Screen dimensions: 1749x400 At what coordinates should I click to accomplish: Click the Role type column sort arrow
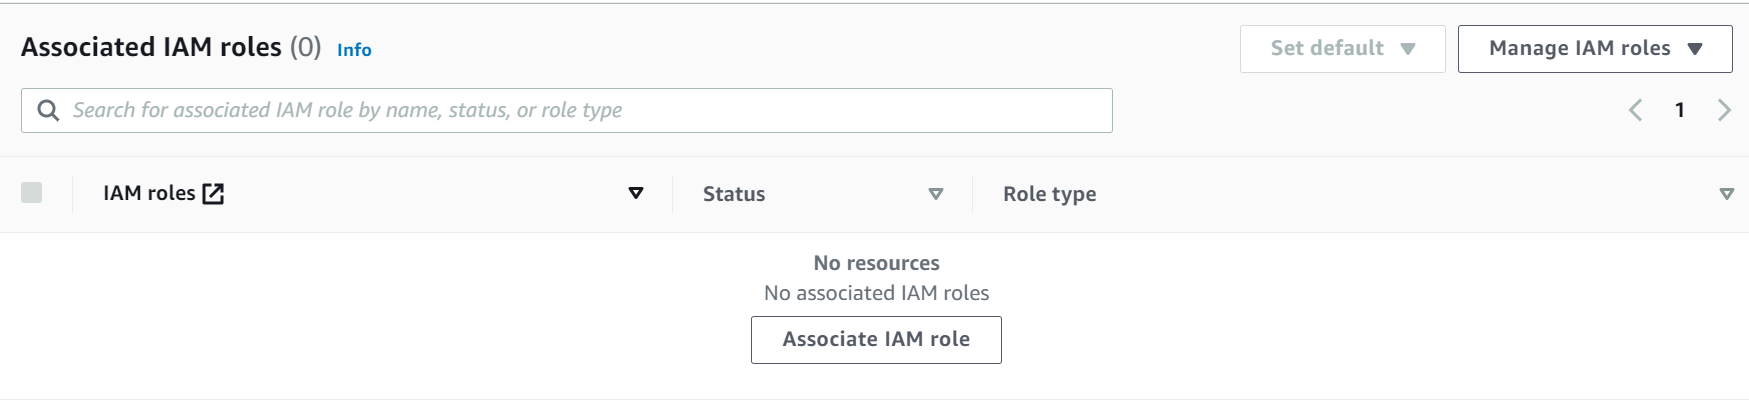coord(1726,194)
